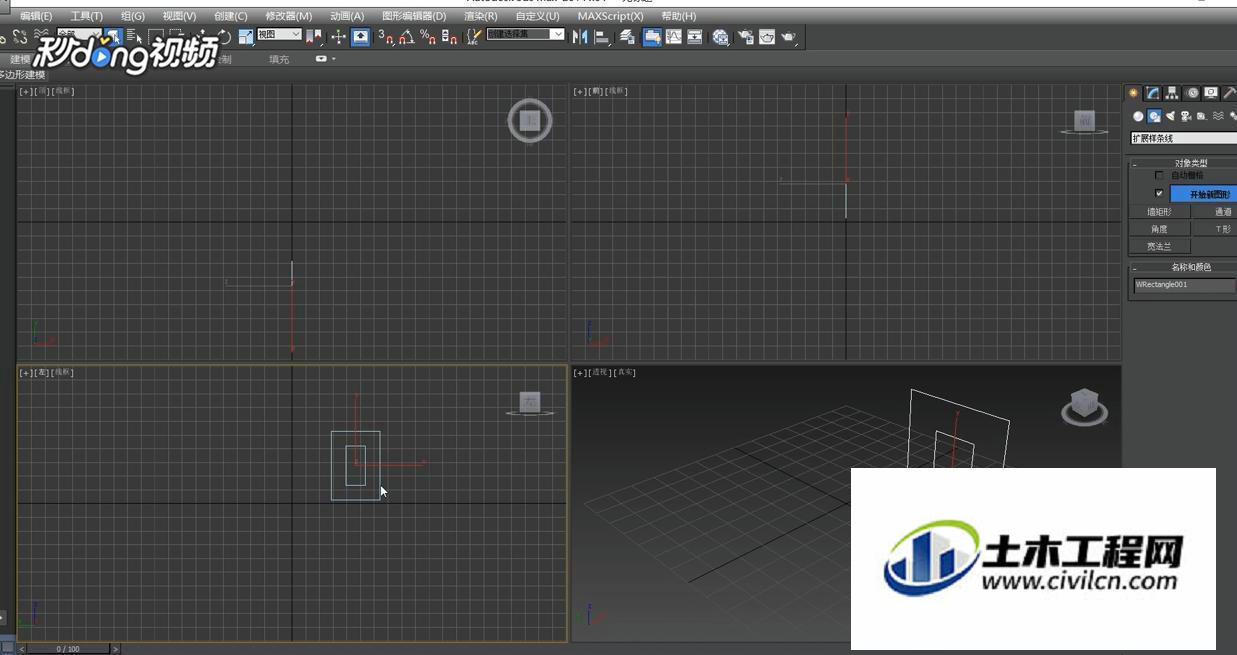The image size is (1237, 655).
Task: Enable the 自动栅格 checkbox
Action: tap(1159, 175)
